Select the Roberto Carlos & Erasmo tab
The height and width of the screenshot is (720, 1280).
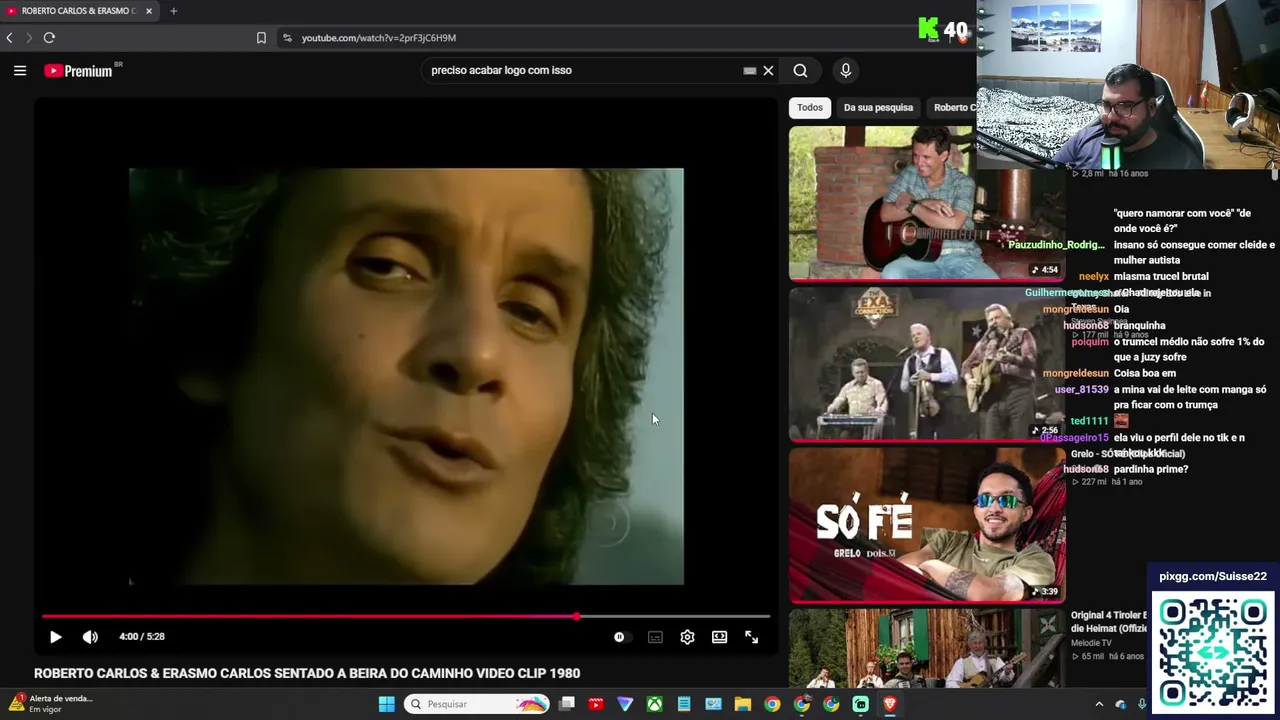point(79,11)
